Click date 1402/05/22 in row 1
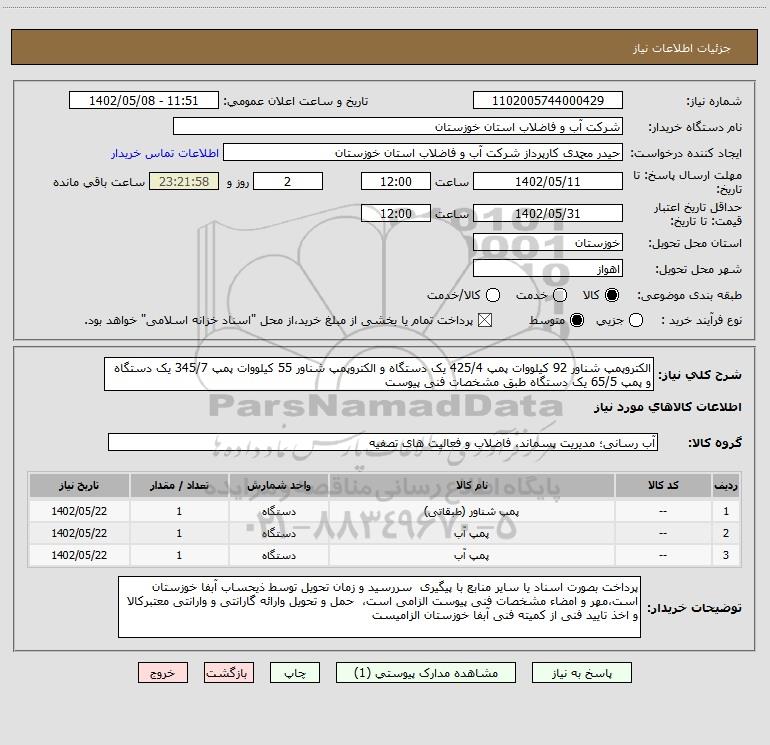The image size is (770, 745). click(79, 511)
